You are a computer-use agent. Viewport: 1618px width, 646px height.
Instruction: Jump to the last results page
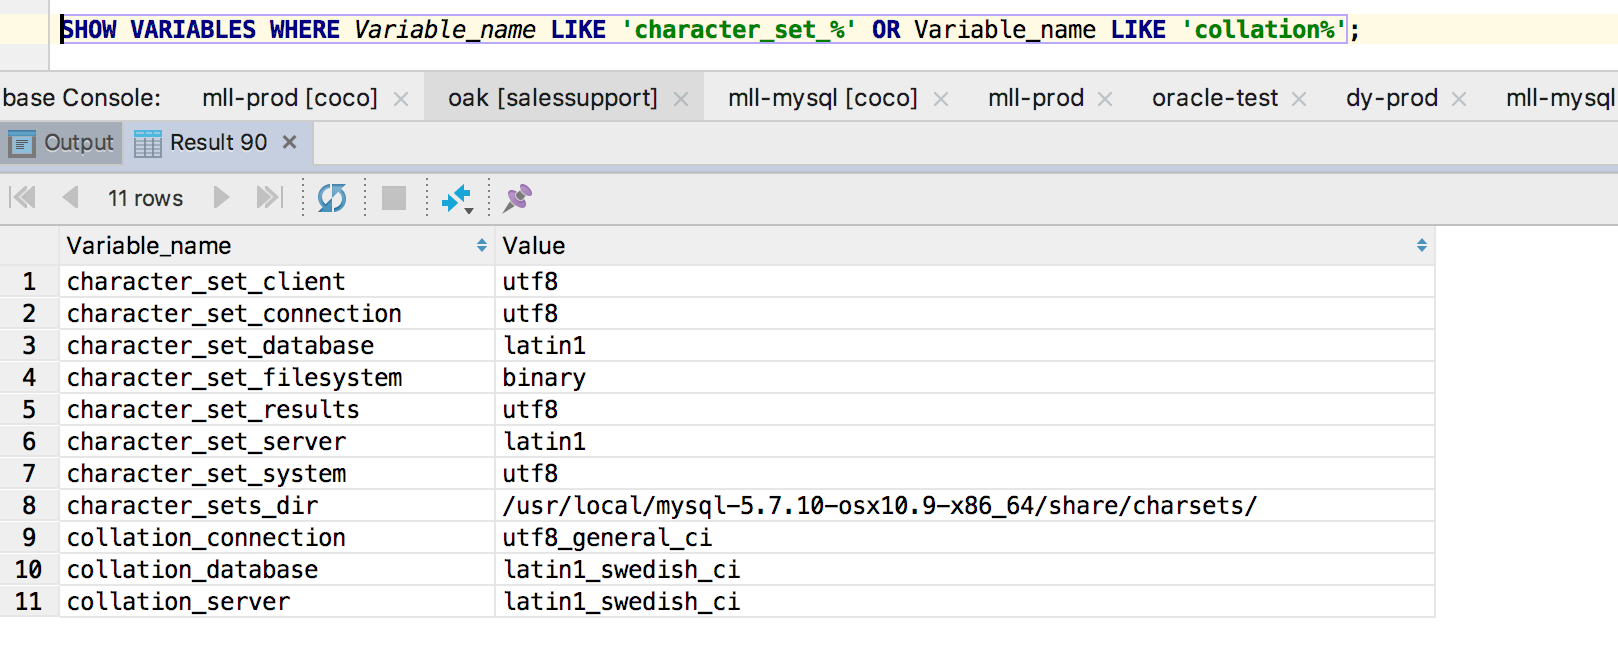(x=269, y=198)
